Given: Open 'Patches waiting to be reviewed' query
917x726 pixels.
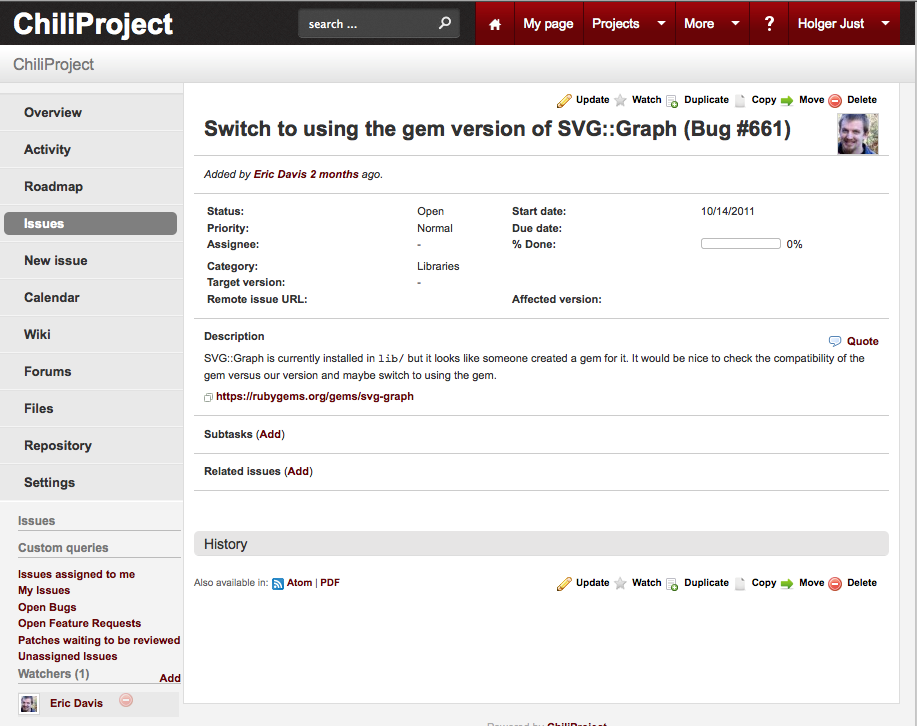Looking at the screenshot, I should 99,640.
